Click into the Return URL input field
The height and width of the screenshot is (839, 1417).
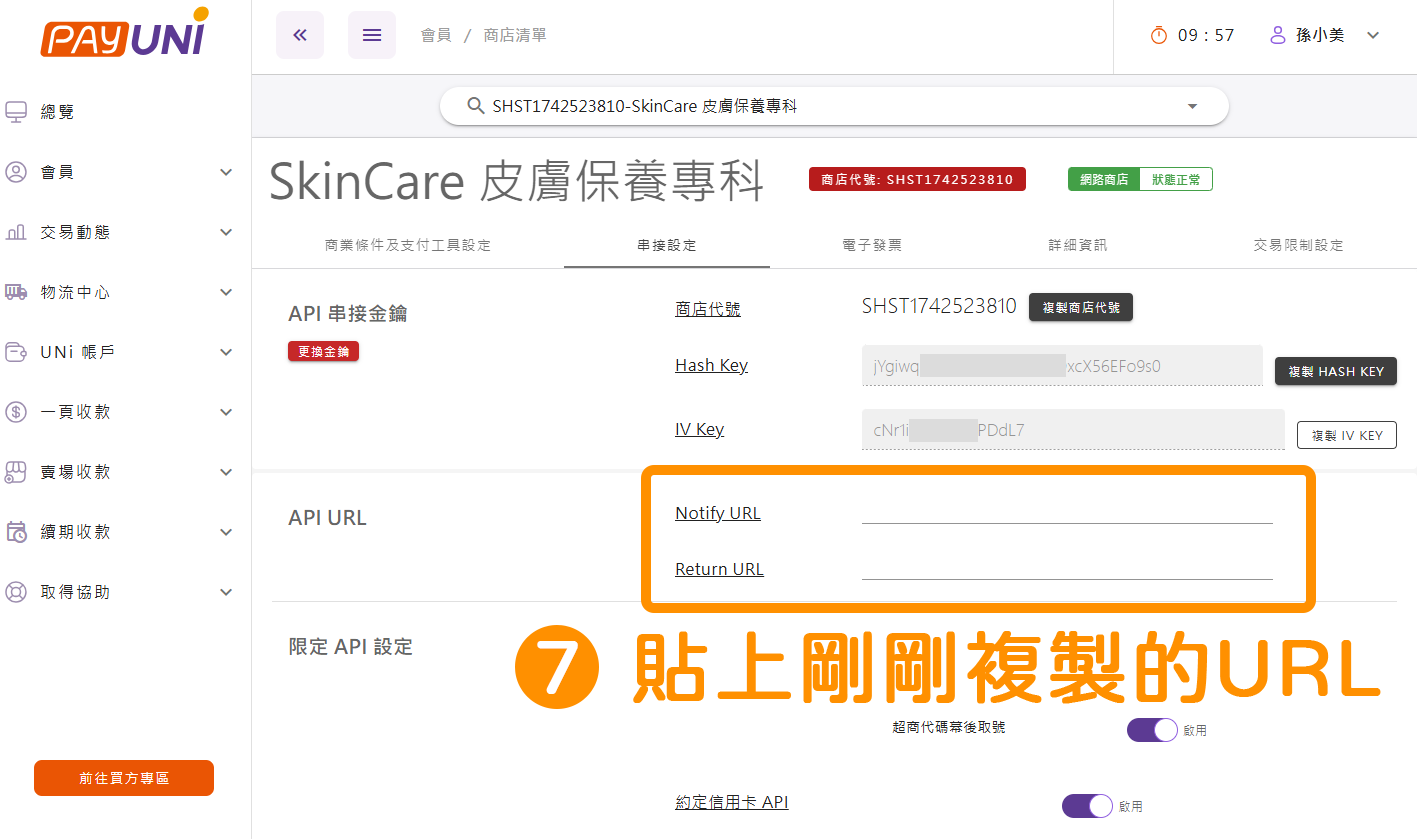pos(1067,566)
